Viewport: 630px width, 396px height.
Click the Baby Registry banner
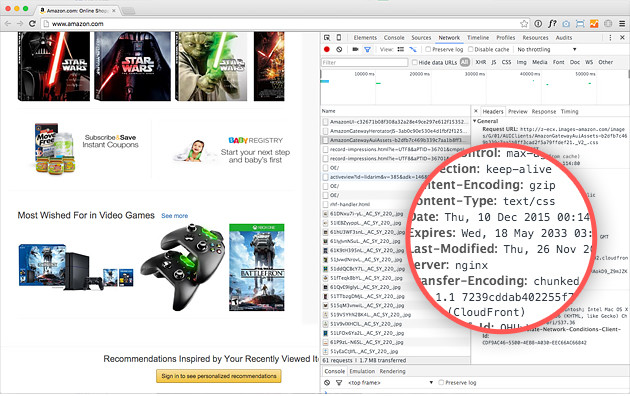(x=231, y=149)
